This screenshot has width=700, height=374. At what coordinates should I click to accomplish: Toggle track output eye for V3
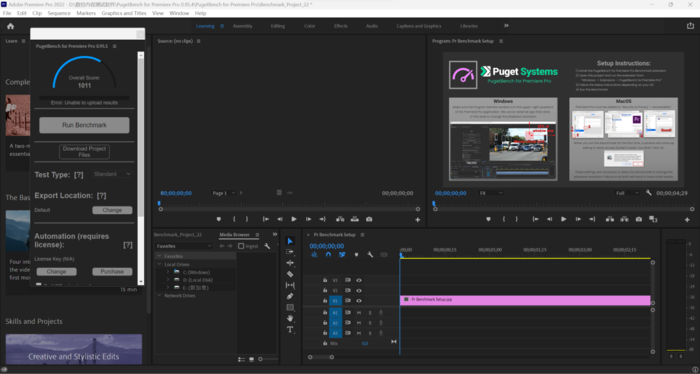click(359, 280)
